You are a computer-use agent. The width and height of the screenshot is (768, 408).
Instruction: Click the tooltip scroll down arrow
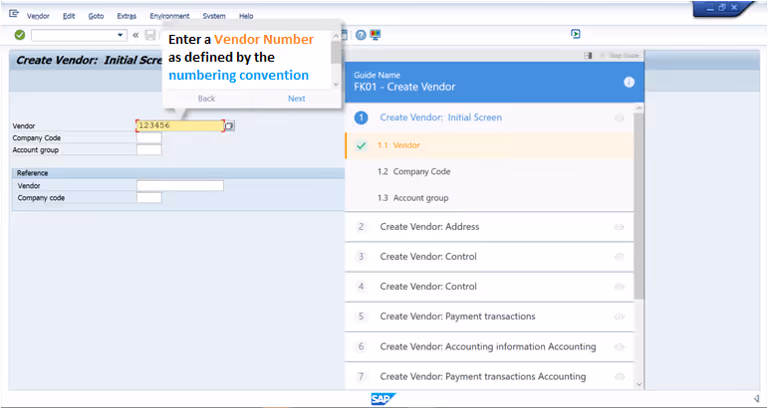click(x=336, y=84)
